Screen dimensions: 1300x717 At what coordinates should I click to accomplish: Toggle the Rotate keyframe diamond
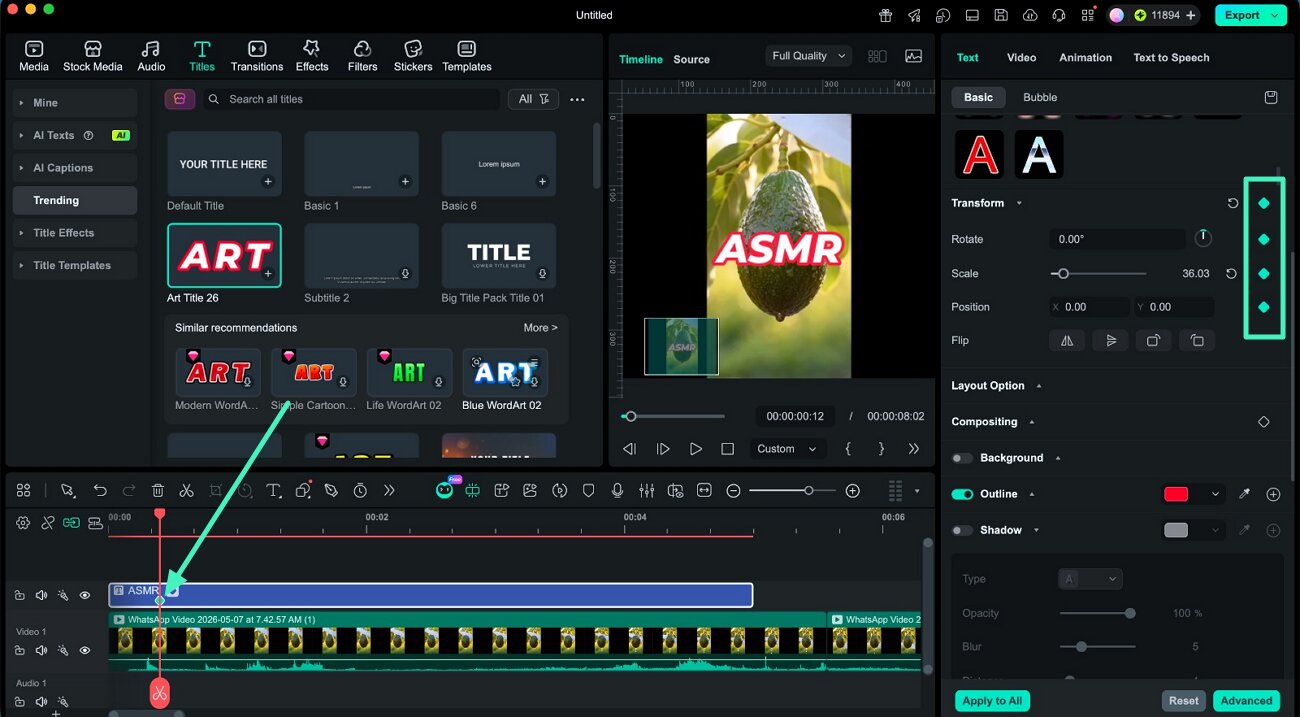pyautogui.click(x=1264, y=239)
